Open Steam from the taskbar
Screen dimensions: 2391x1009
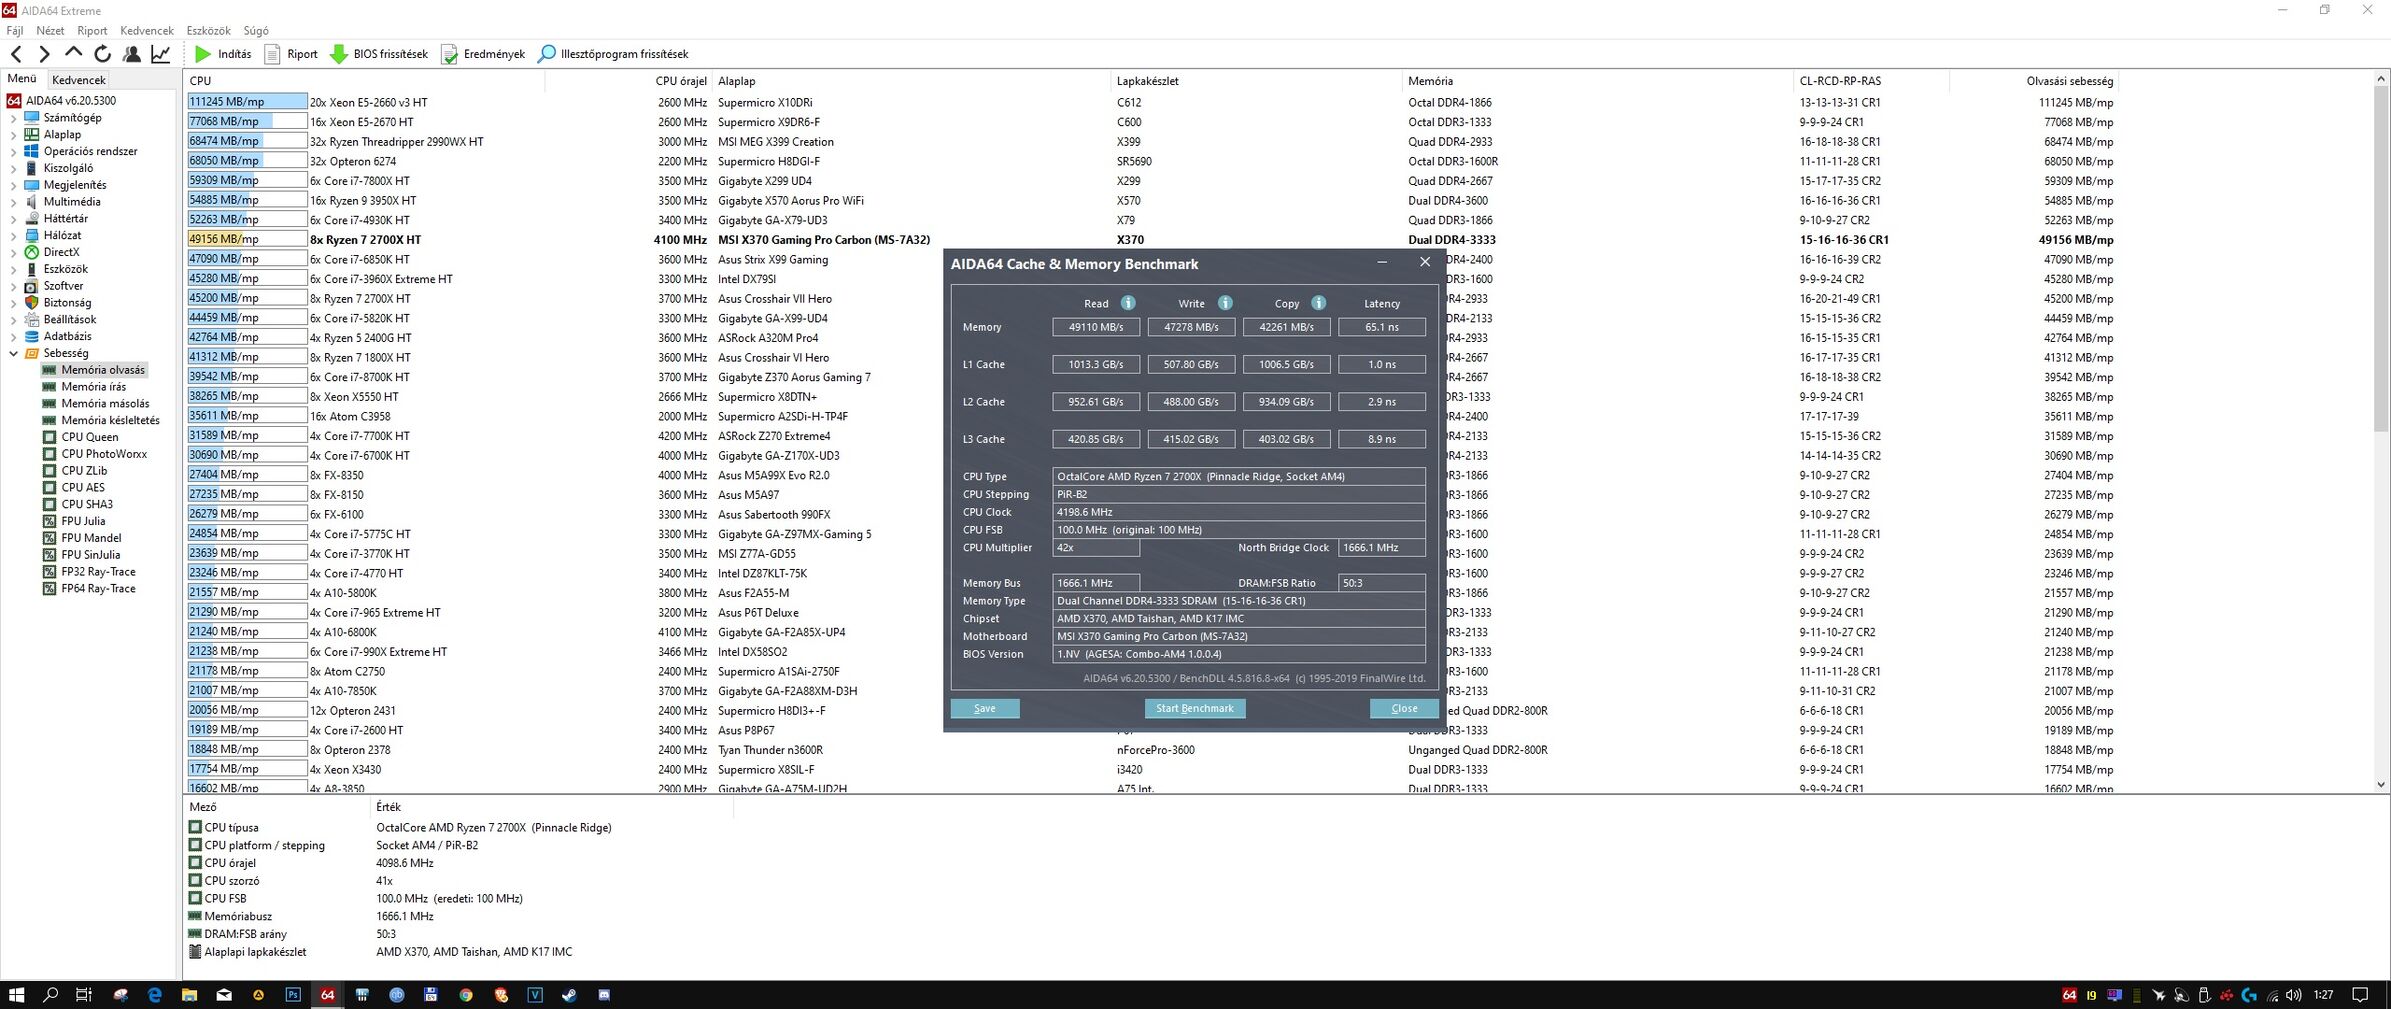pos(569,995)
